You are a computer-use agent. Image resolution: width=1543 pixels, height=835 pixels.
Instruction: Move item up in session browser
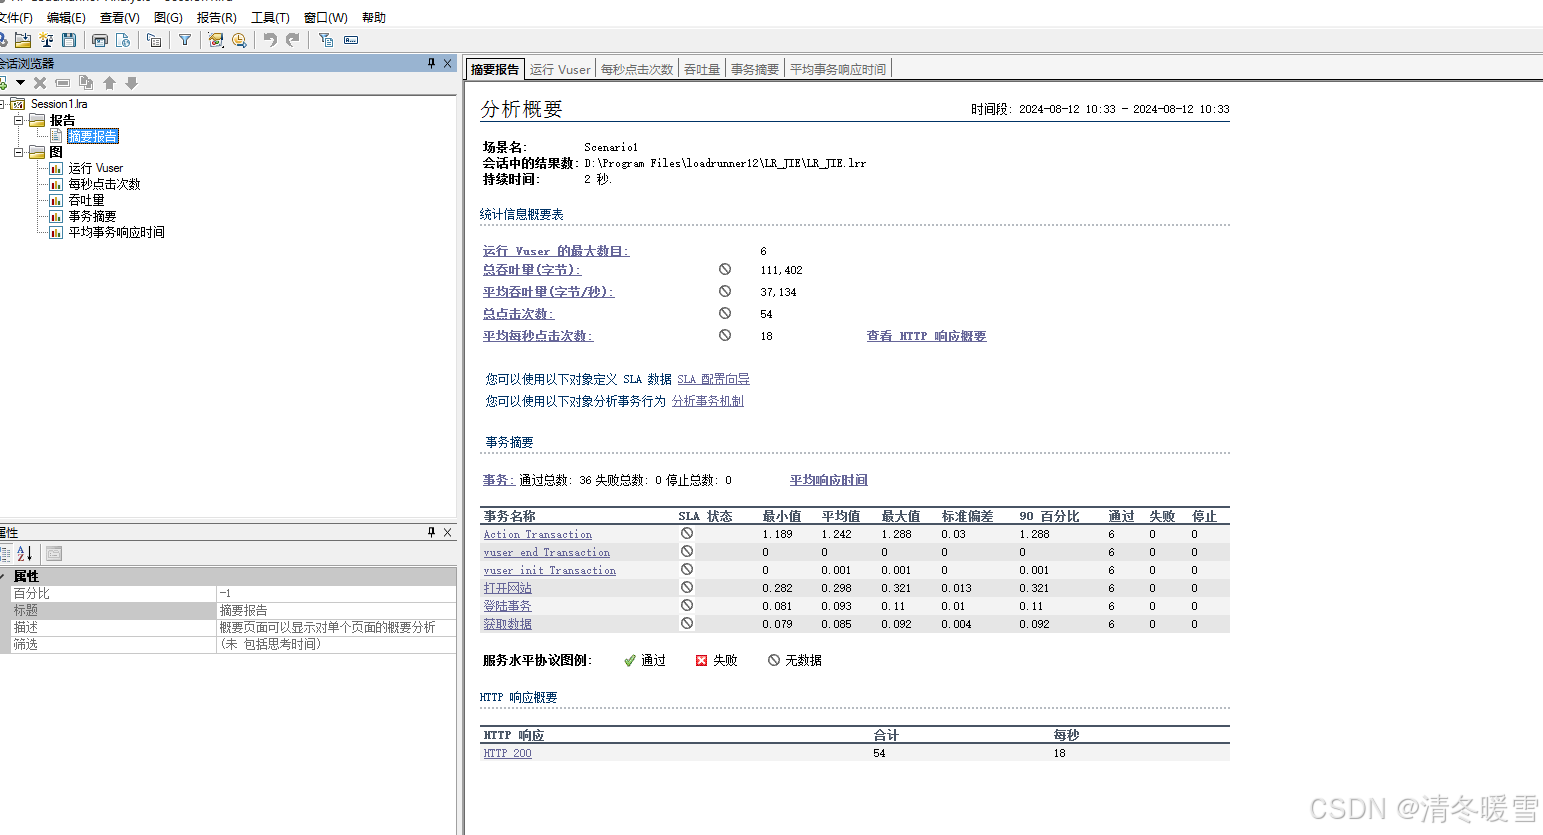(x=109, y=83)
